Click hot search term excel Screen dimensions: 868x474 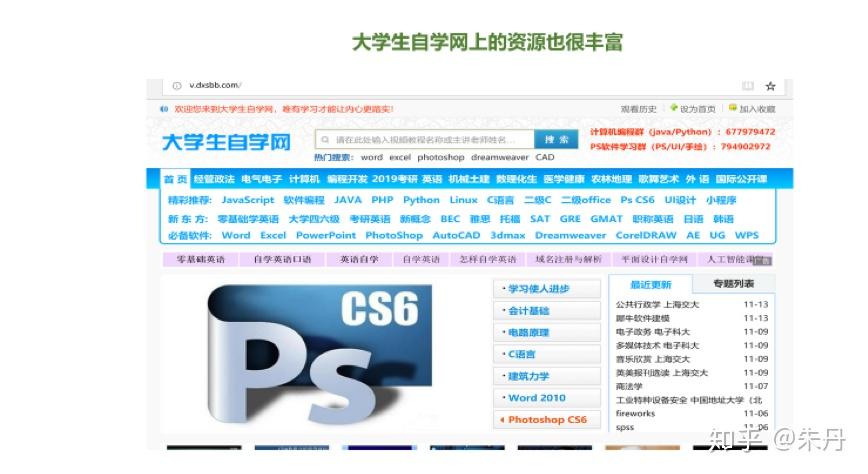[x=400, y=157]
